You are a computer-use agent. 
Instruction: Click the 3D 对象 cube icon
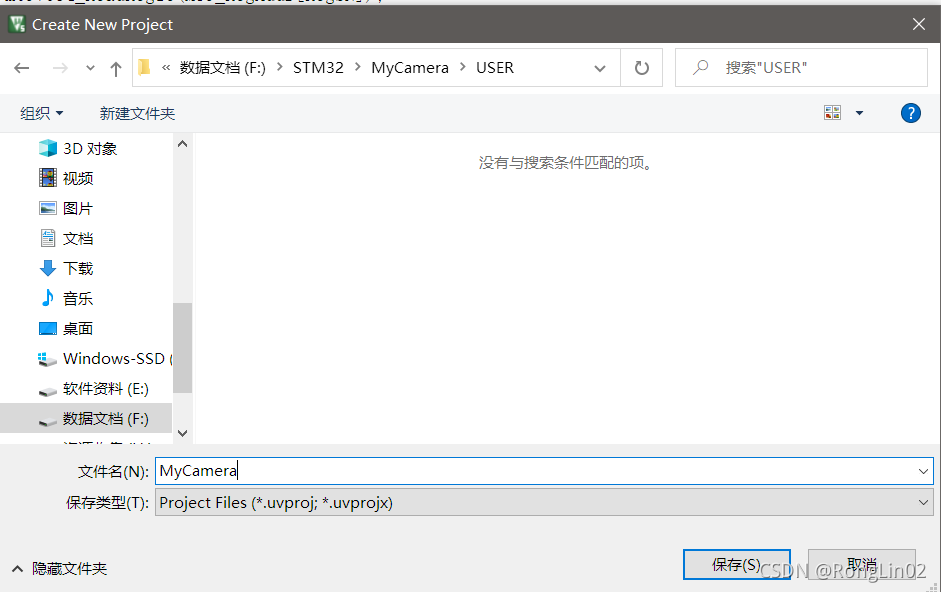pyautogui.click(x=47, y=148)
